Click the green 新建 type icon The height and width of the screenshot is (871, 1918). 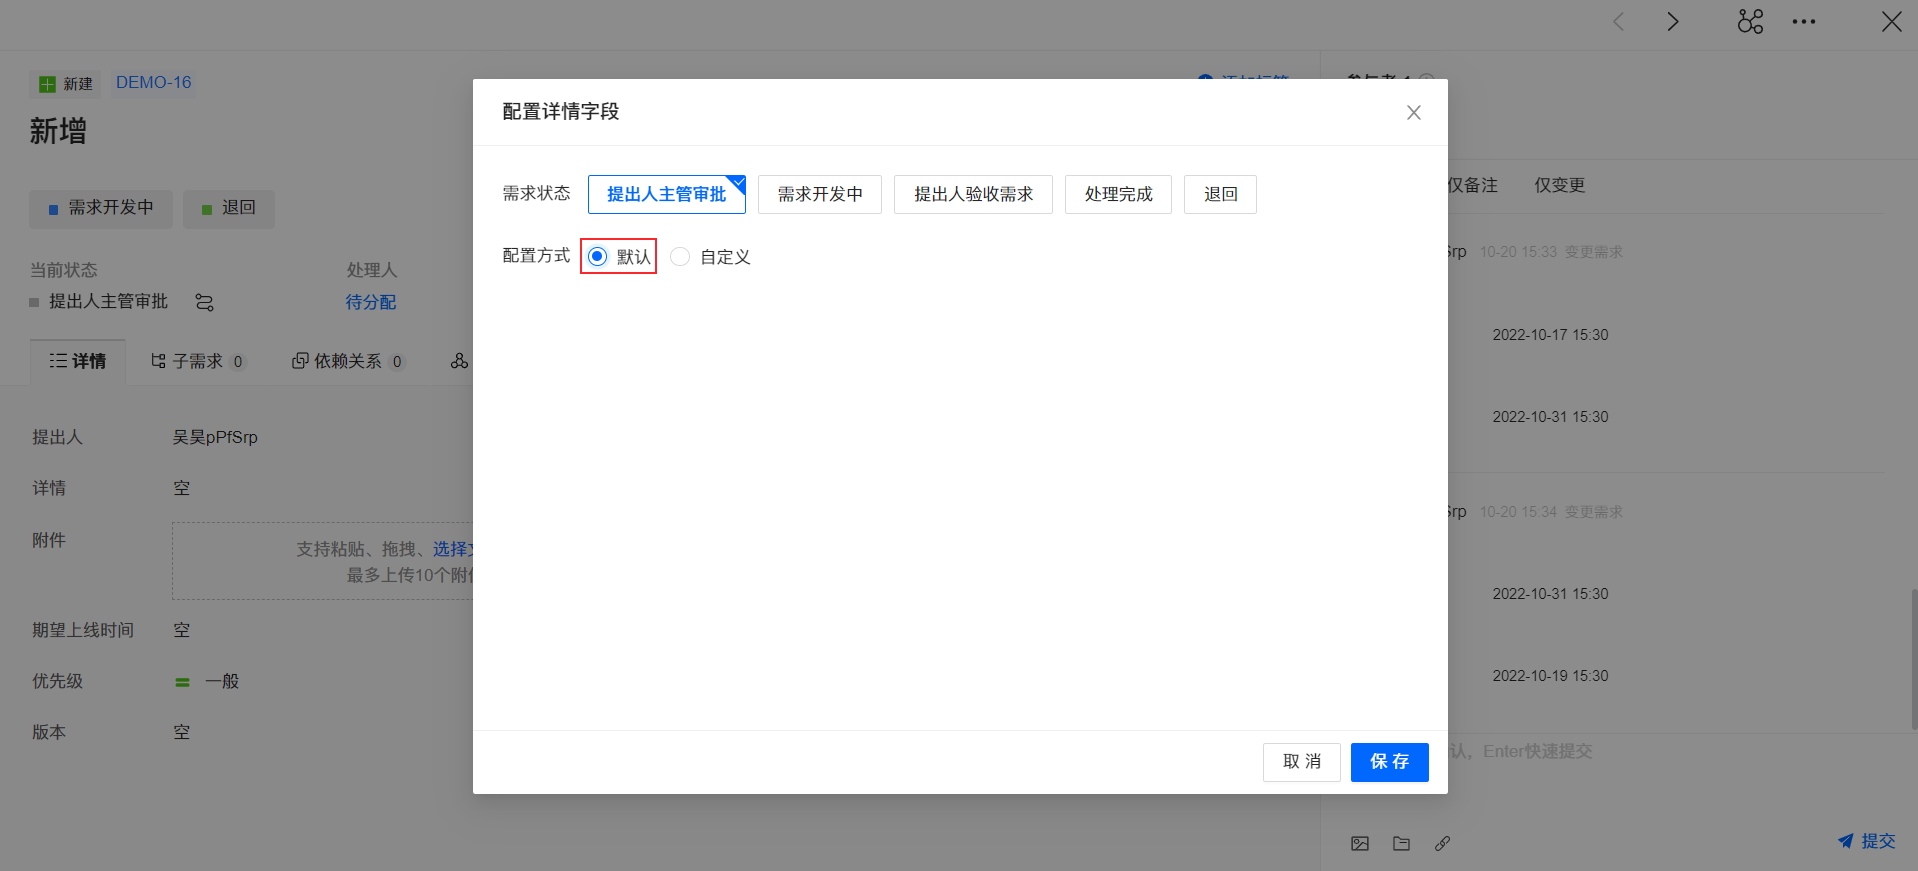pyautogui.click(x=47, y=84)
